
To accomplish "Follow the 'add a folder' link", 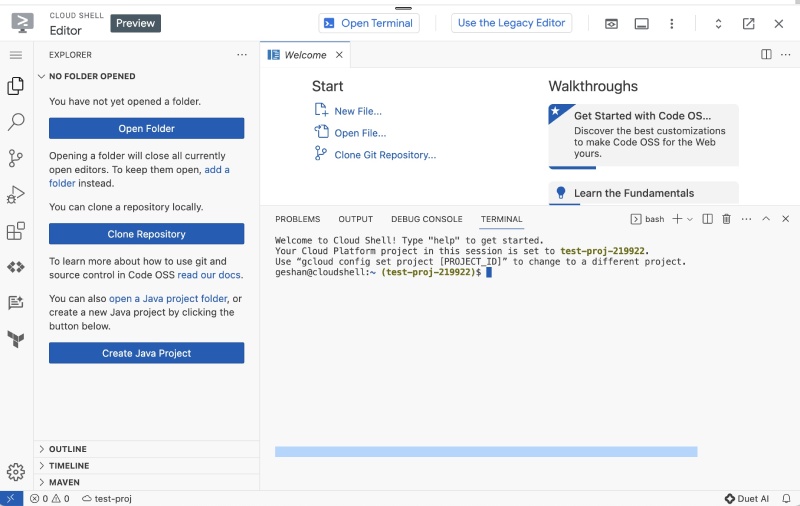I will (x=217, y=169).
